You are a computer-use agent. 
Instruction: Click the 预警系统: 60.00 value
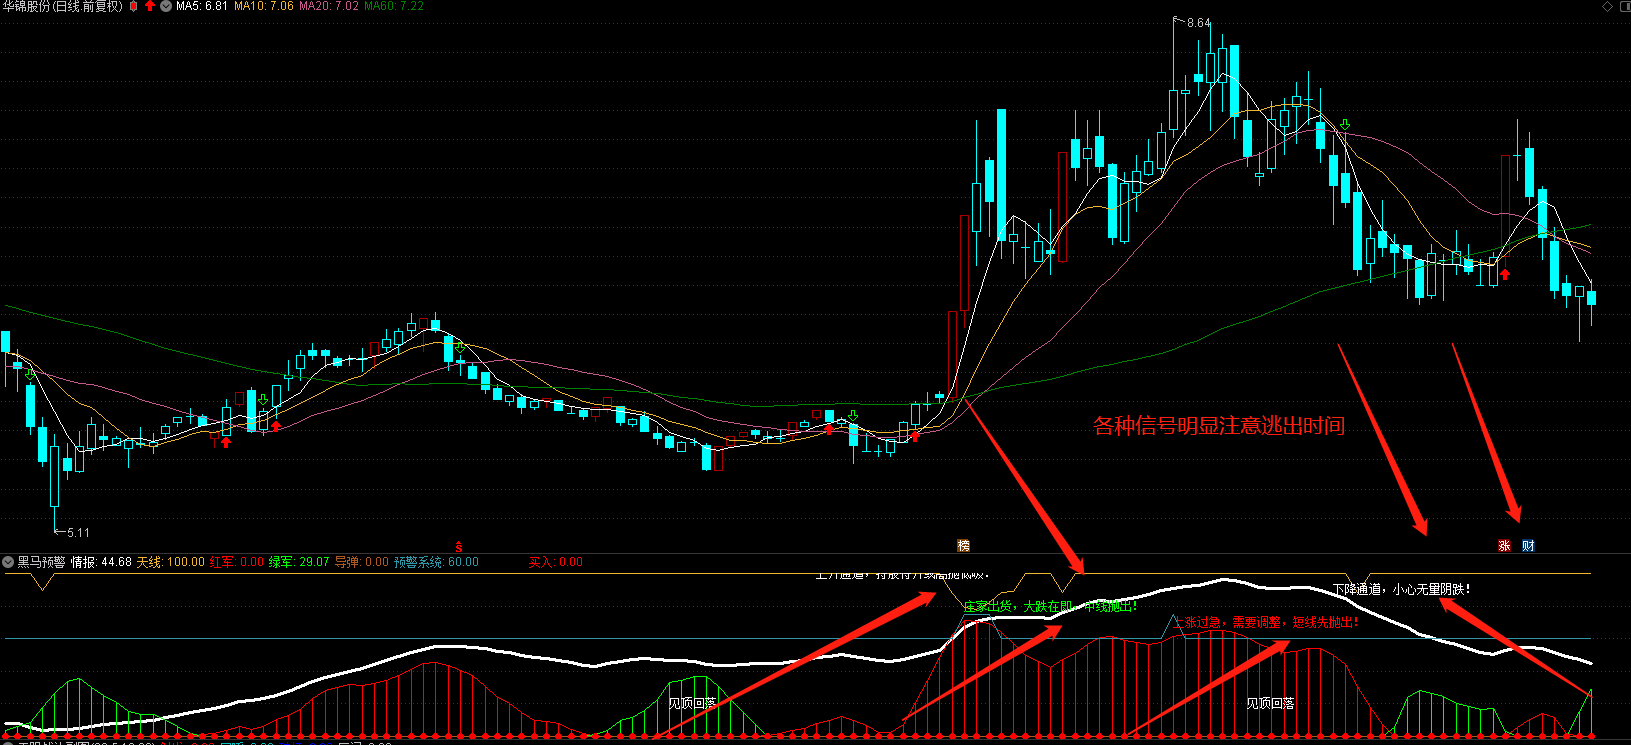[436, 562]
